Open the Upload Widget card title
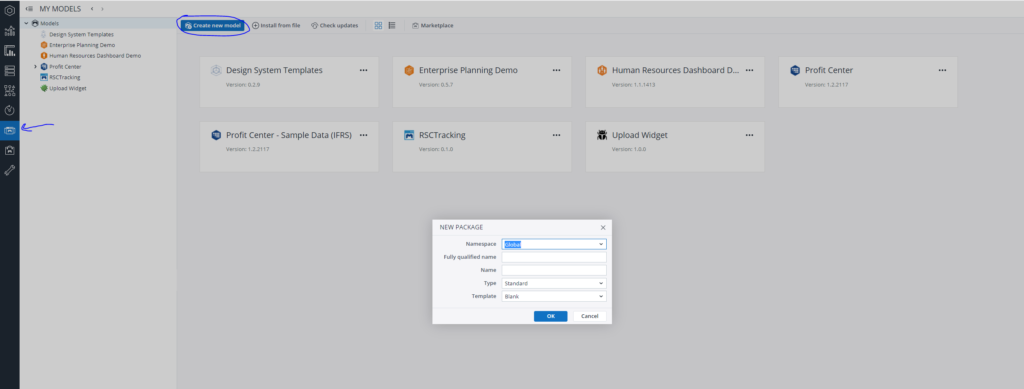Image resolution: width=1024 pixels, height=389 pixels. click(x=639, y=135)
